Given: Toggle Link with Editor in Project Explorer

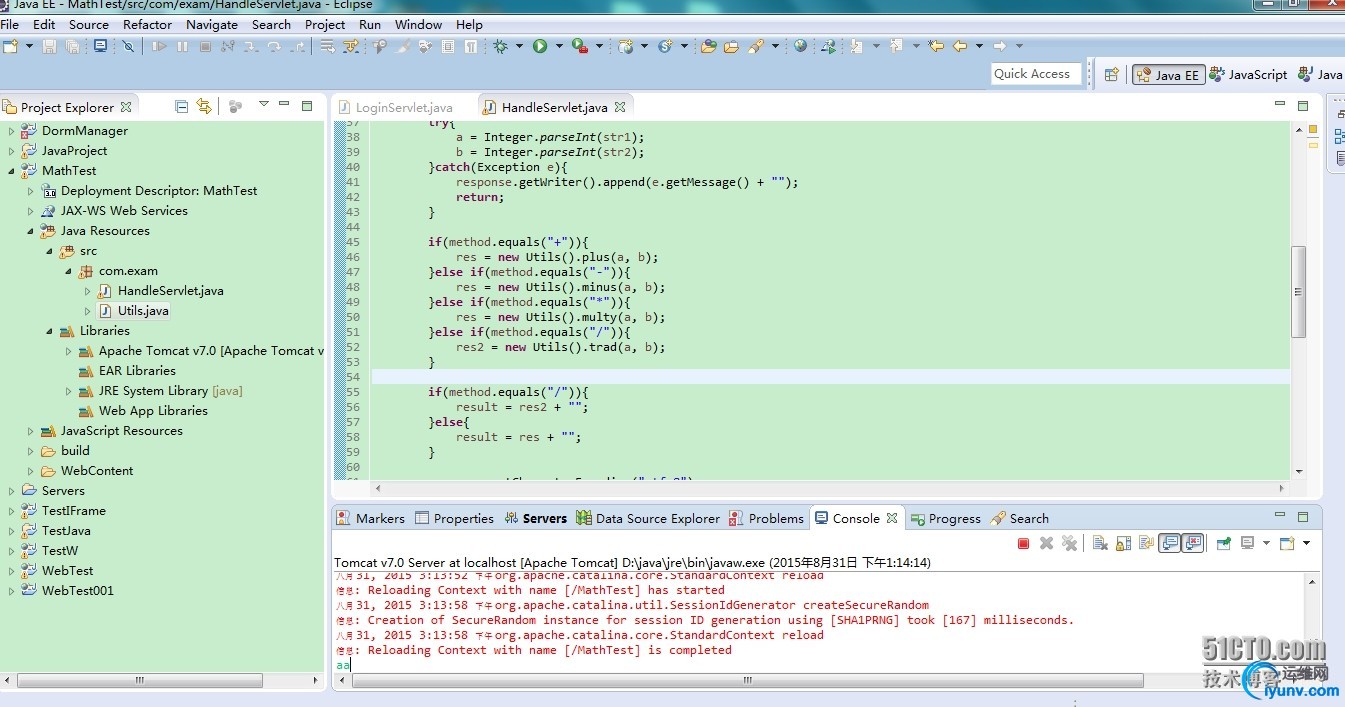Looking at the screenshot, I should tap(204, 106).
